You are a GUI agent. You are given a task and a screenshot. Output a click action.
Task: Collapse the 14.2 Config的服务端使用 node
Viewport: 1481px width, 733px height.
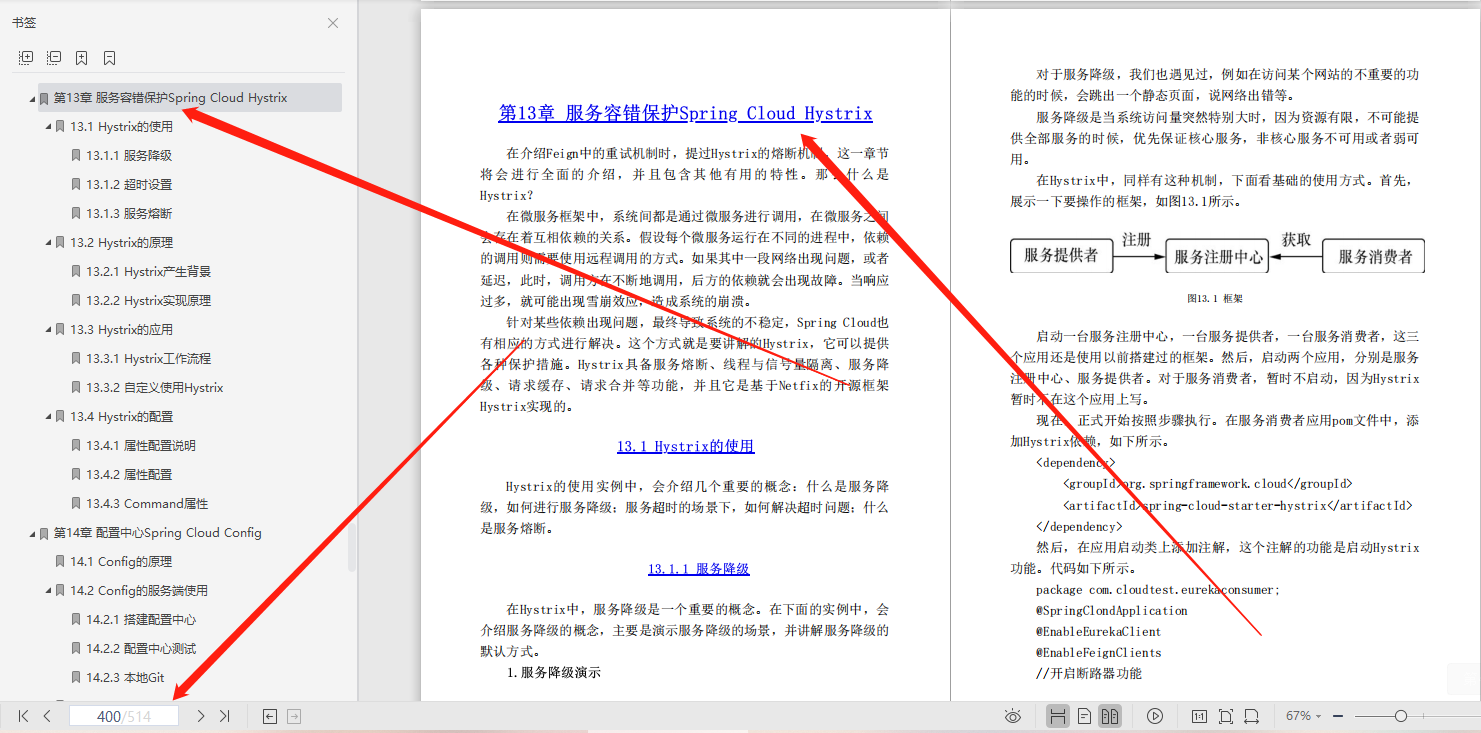point(48,591)
